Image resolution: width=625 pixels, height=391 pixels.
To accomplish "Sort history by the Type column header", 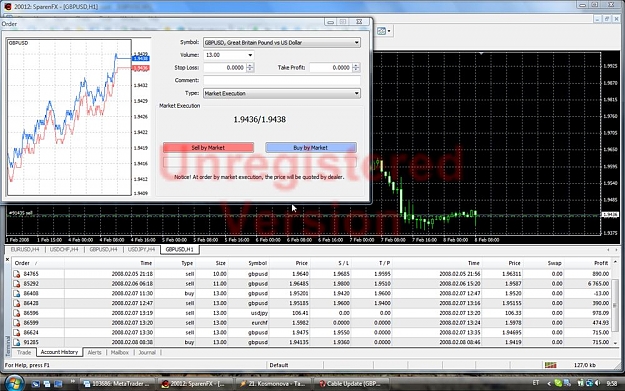I will tap(187, 263).
